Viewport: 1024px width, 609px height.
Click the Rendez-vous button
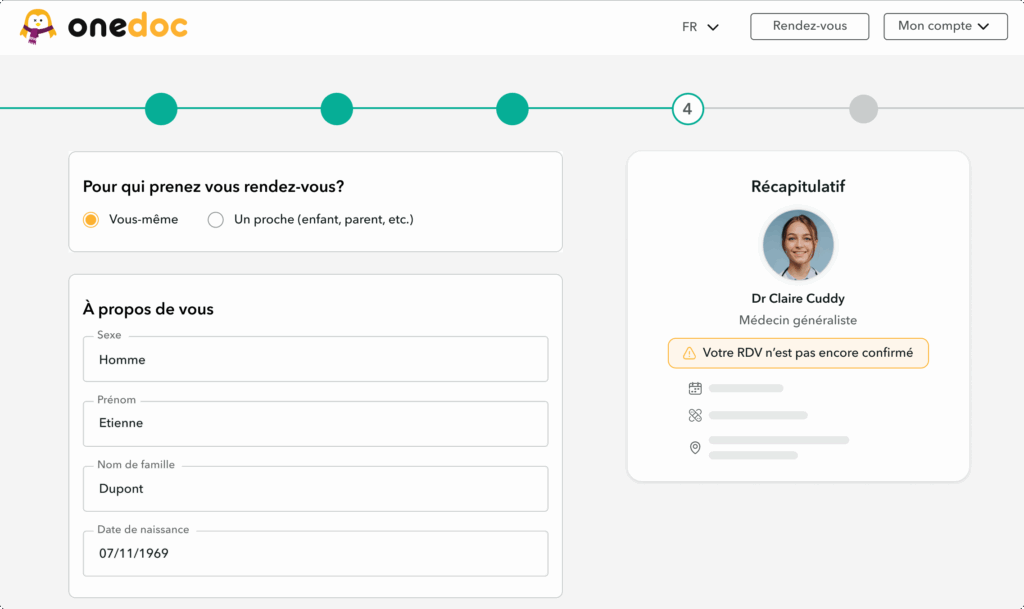click(809, 26)
